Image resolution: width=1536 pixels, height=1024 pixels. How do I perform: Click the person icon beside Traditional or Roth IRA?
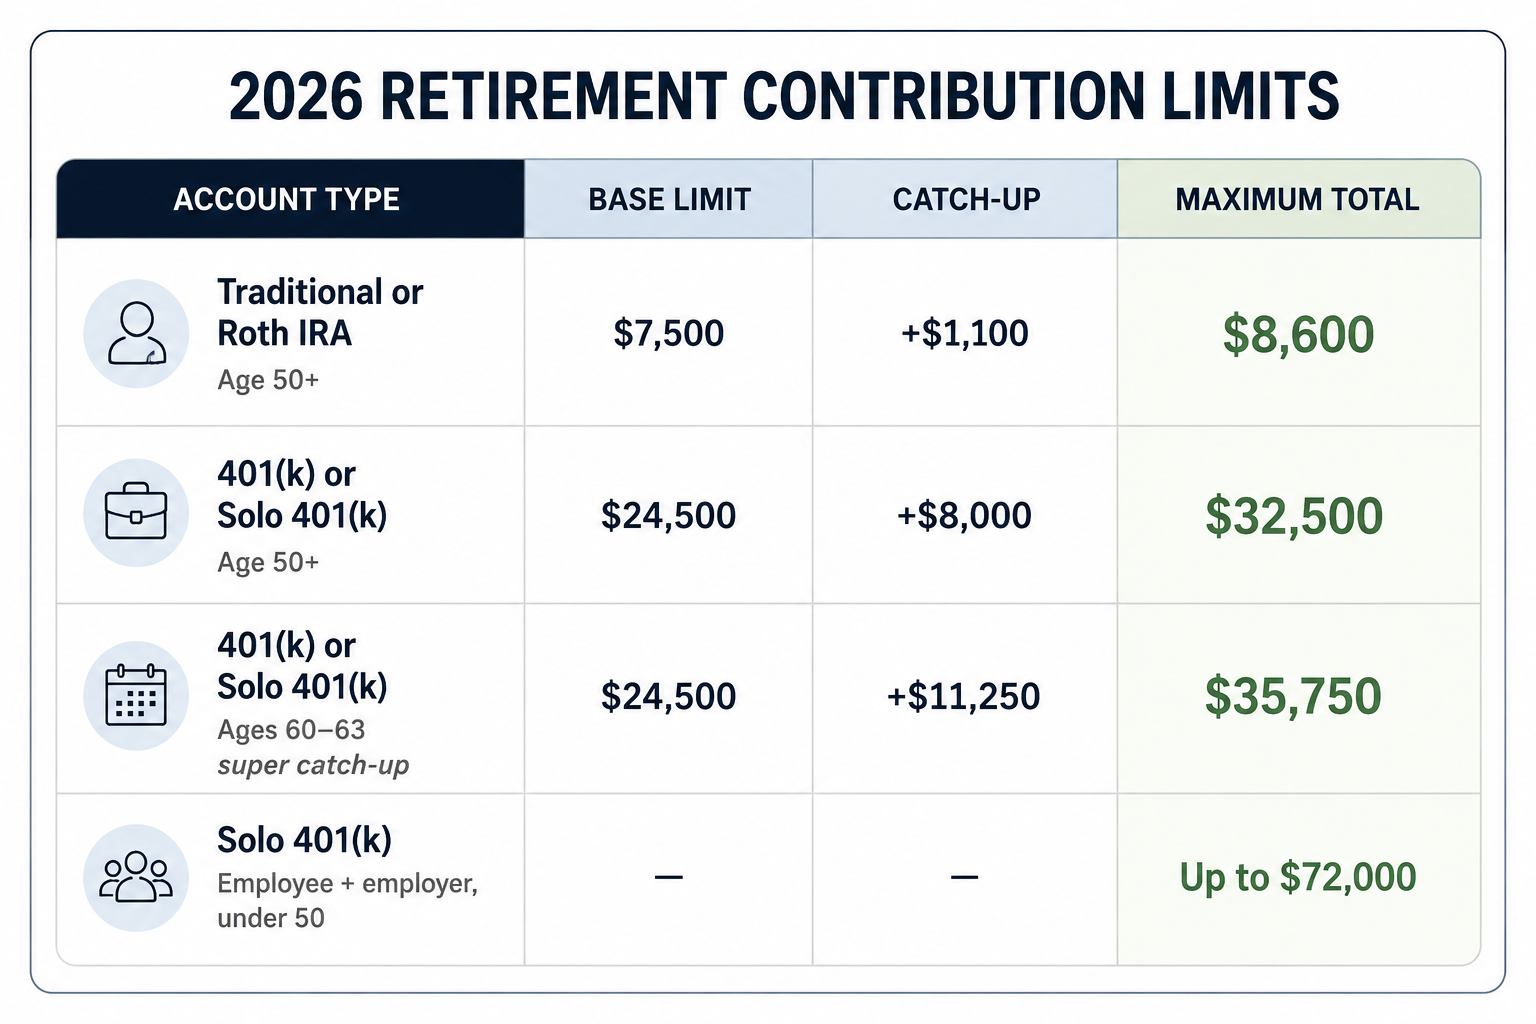136,333
